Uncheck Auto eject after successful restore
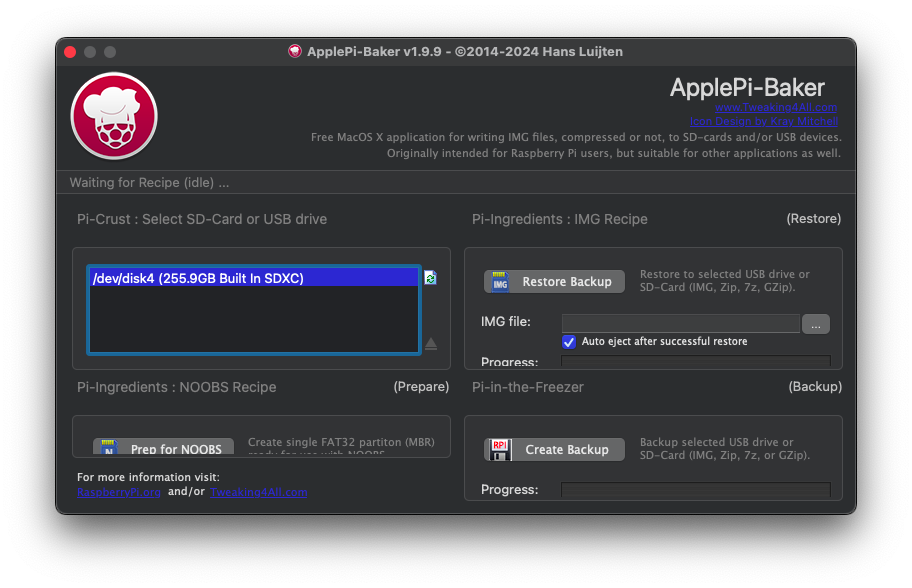This screenshot has height=588, width=912. [569, 342]
